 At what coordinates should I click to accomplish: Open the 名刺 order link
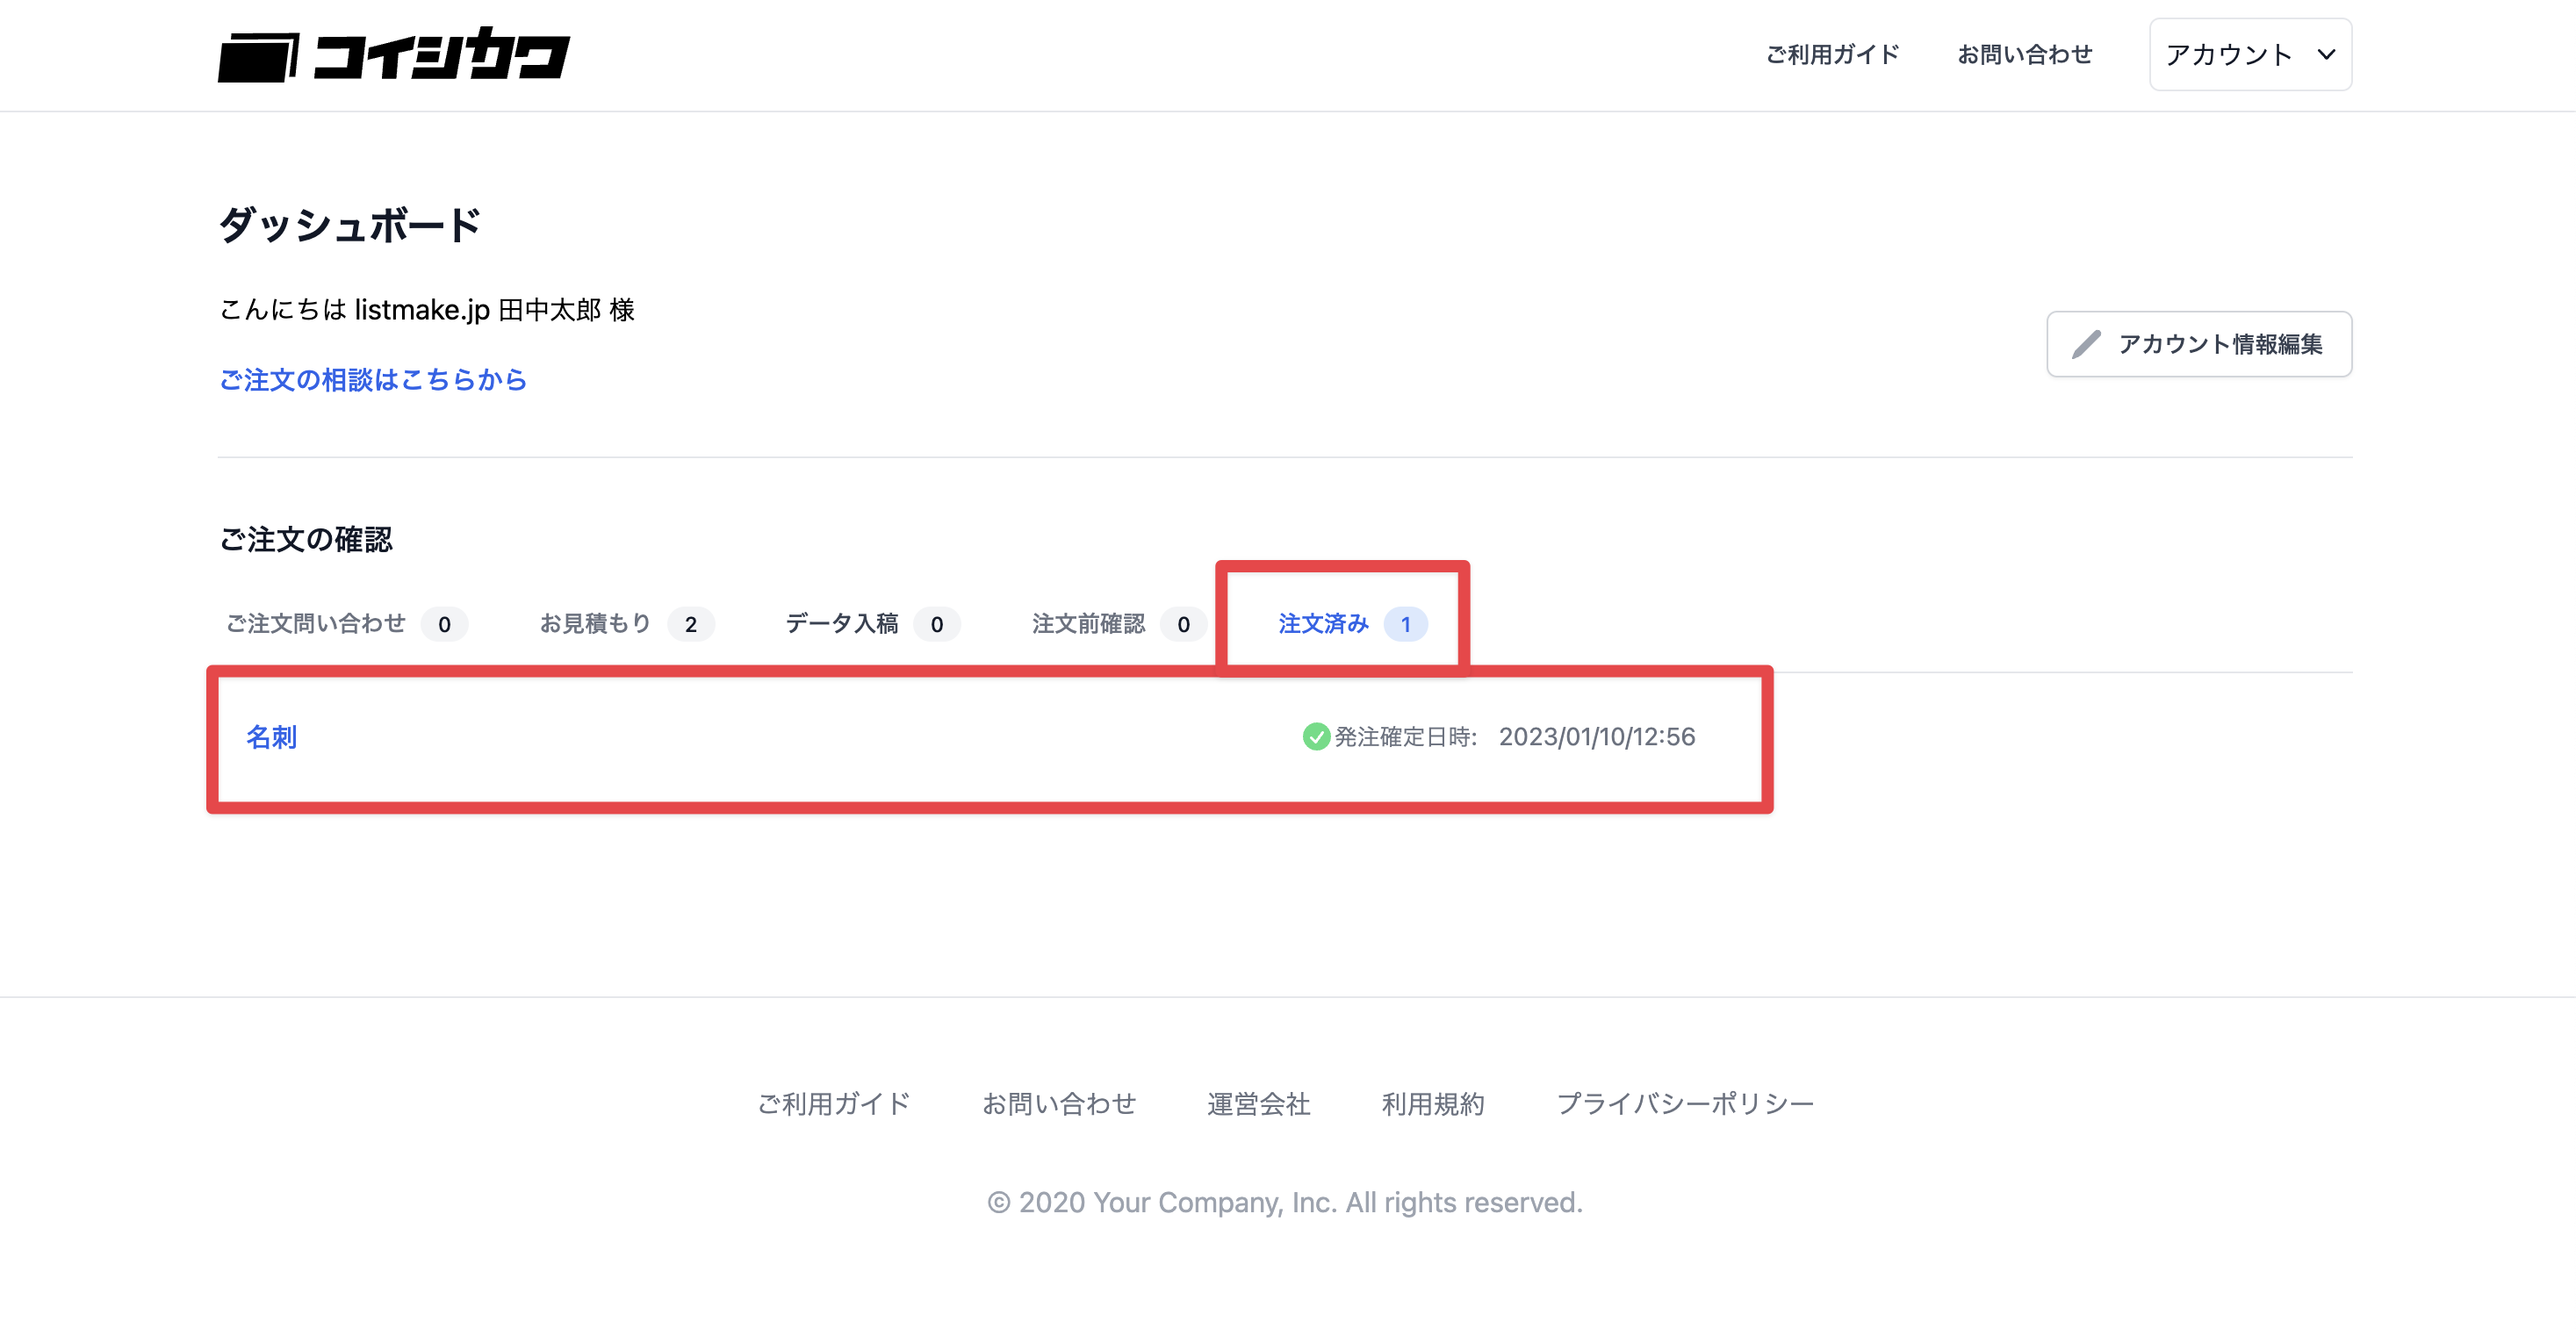point(271,737)
